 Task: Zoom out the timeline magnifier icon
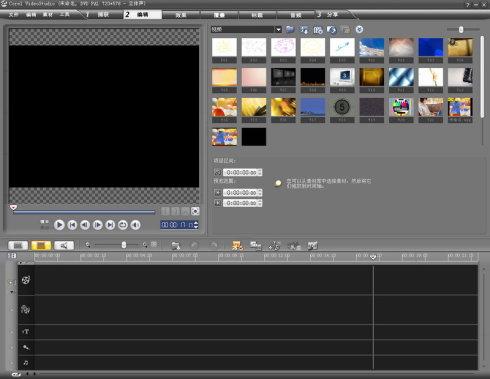[x=88, y=245]
